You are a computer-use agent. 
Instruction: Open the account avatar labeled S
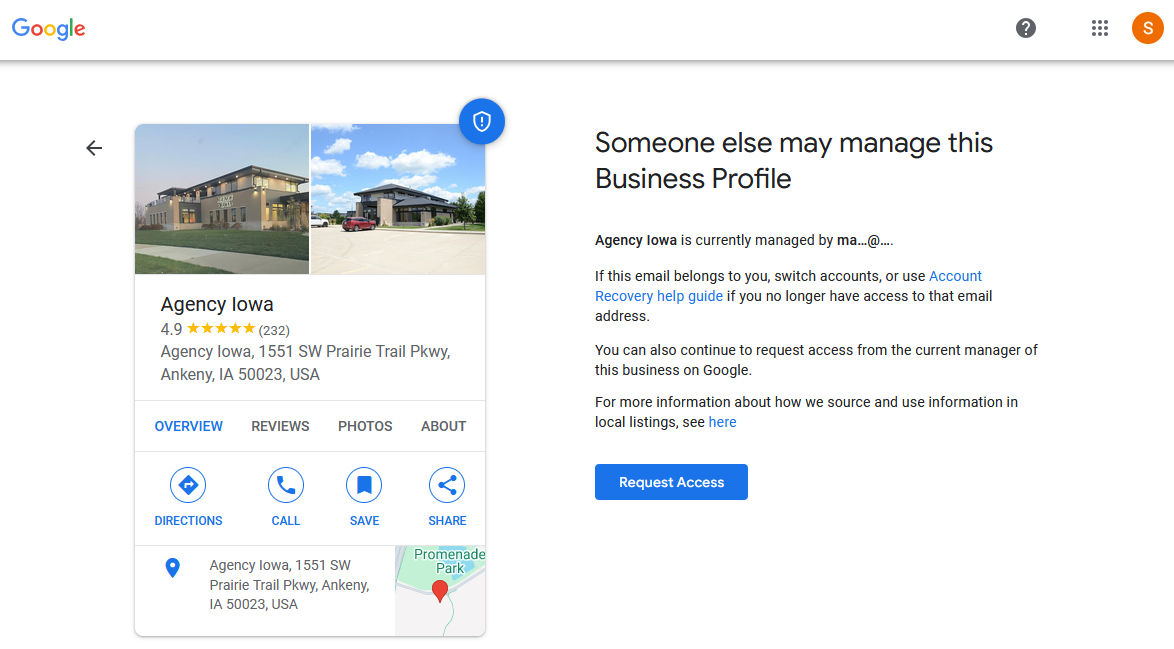[x=1147, y=28]
